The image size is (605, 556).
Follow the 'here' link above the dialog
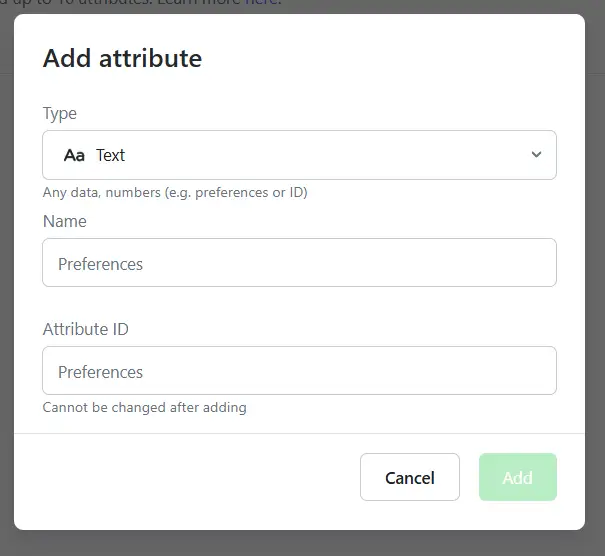(x=263, y=4)
